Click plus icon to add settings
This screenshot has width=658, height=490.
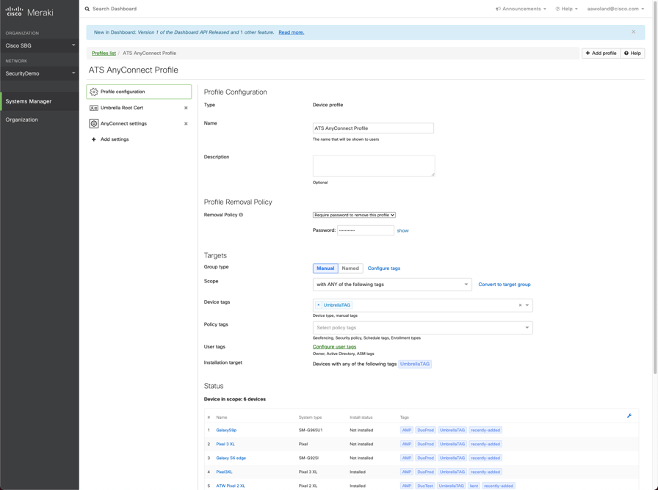tap(94, 139)
